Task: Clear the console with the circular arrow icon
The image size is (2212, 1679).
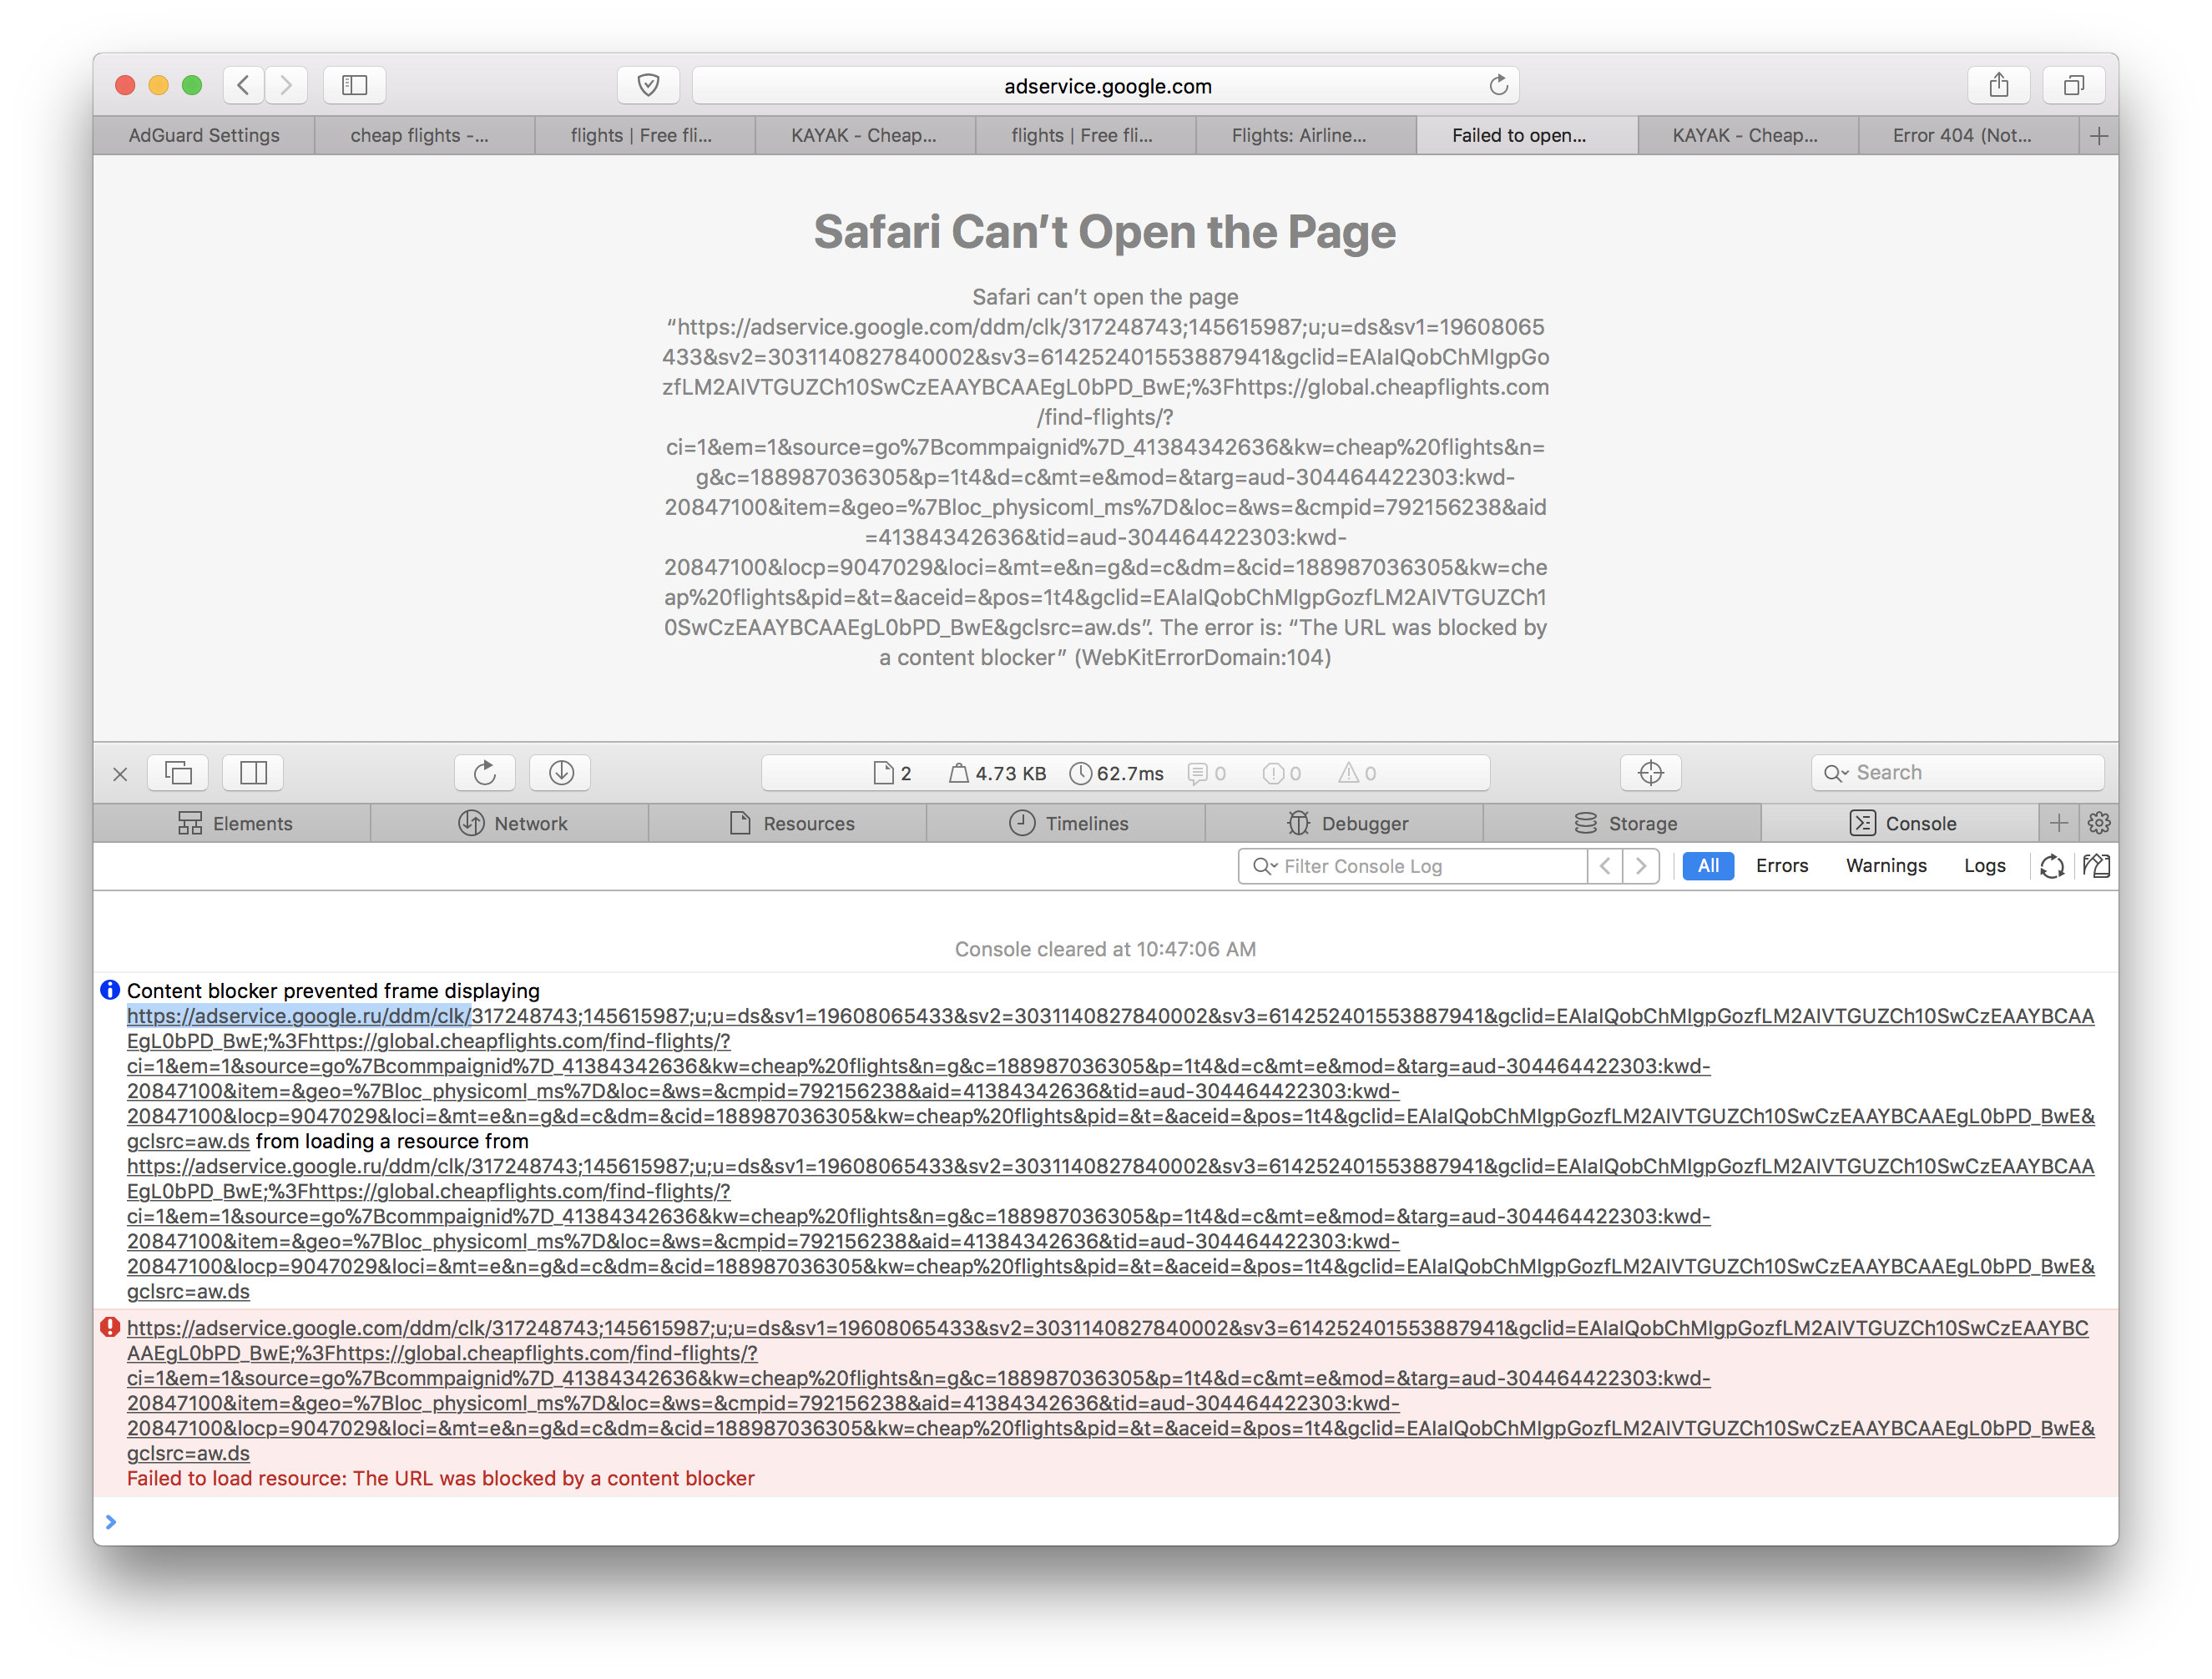Action: (2052, 866)
